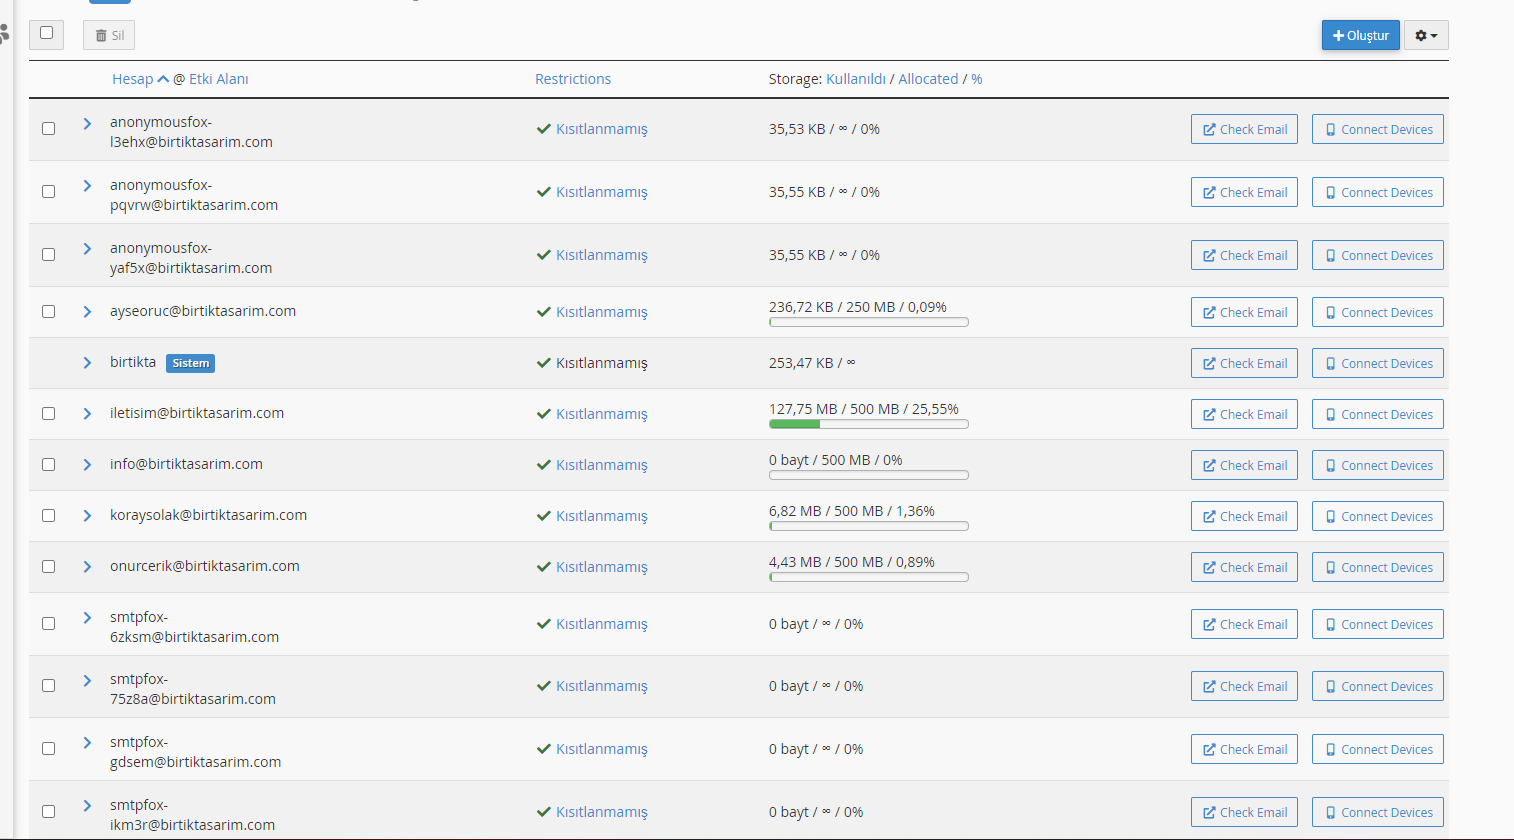Image resolution: width=1514 pixels, height=840 pixels.
Task: Expand the smtpfox-6zksm account row
Action: point(87,618)
